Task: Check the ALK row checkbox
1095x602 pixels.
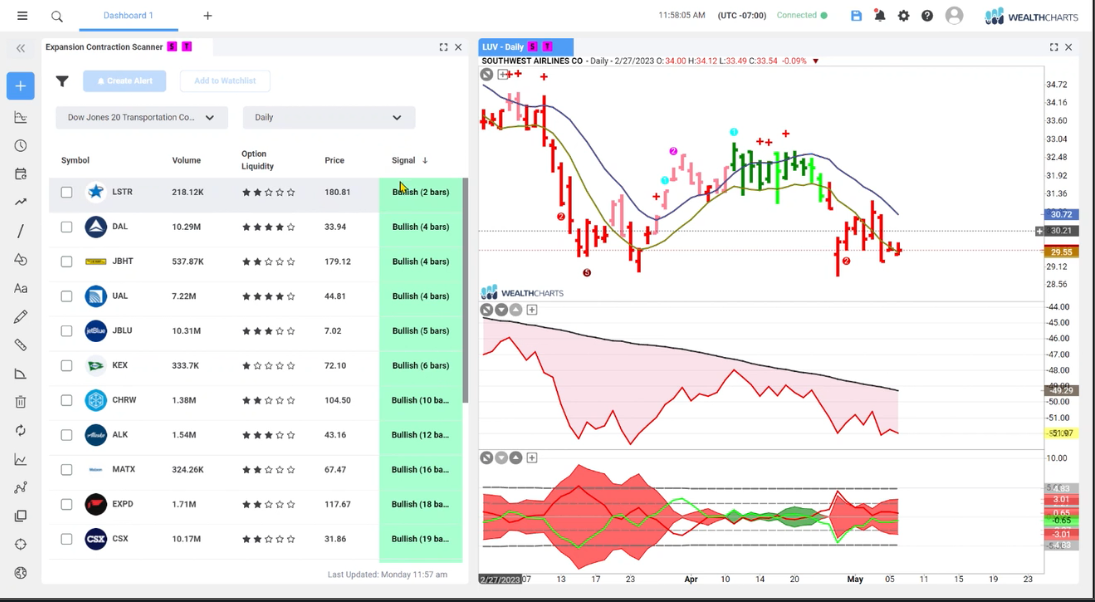Action: coord(66,435)
